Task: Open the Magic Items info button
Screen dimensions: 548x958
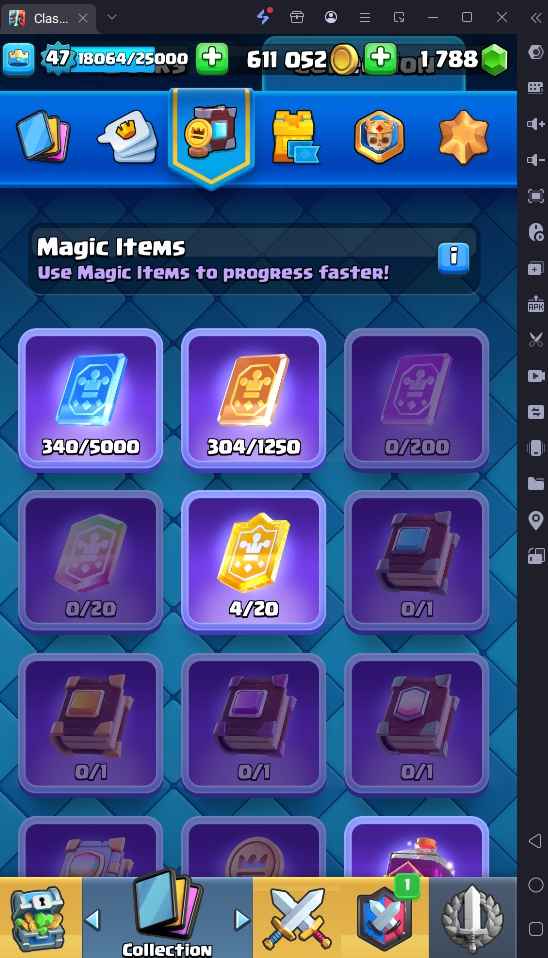Action: point(453,257)
